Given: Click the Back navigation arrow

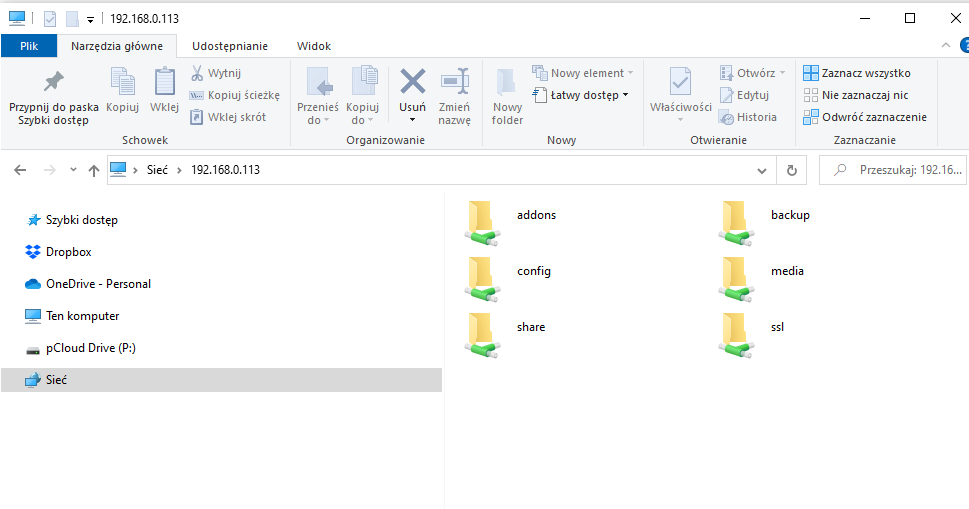Looking at the screenshot, I should 20,170.
